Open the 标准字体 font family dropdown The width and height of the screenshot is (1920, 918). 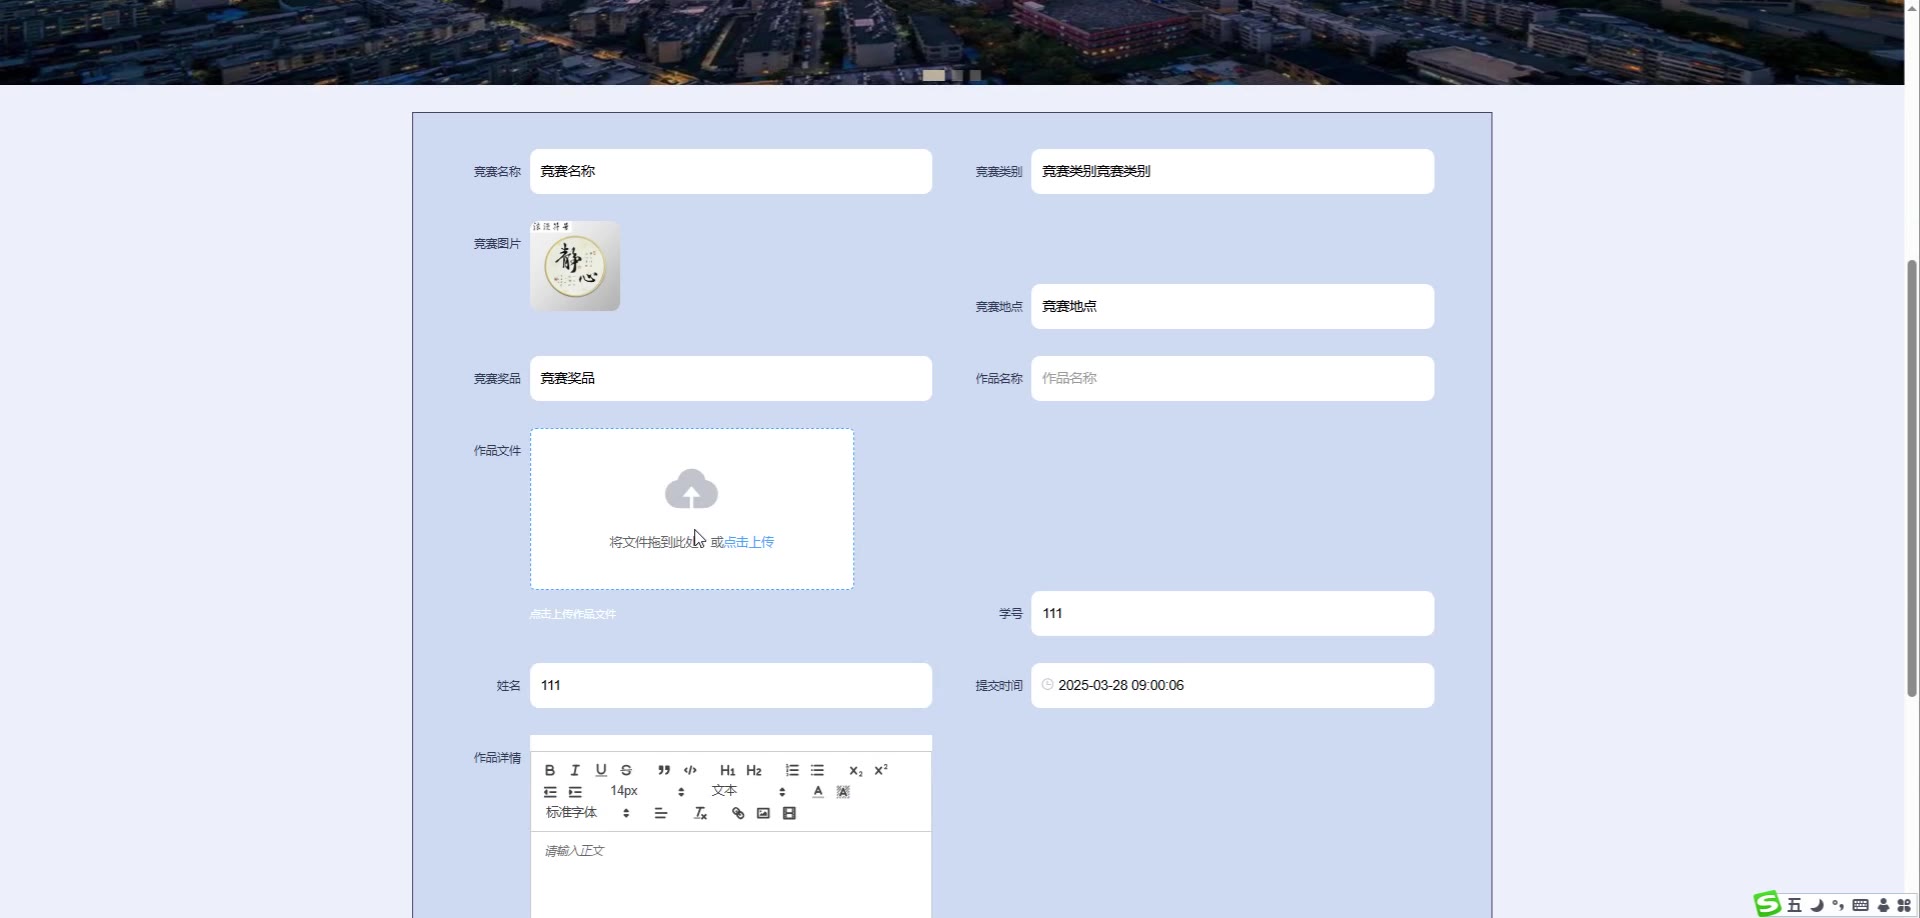tap(587, 813)
